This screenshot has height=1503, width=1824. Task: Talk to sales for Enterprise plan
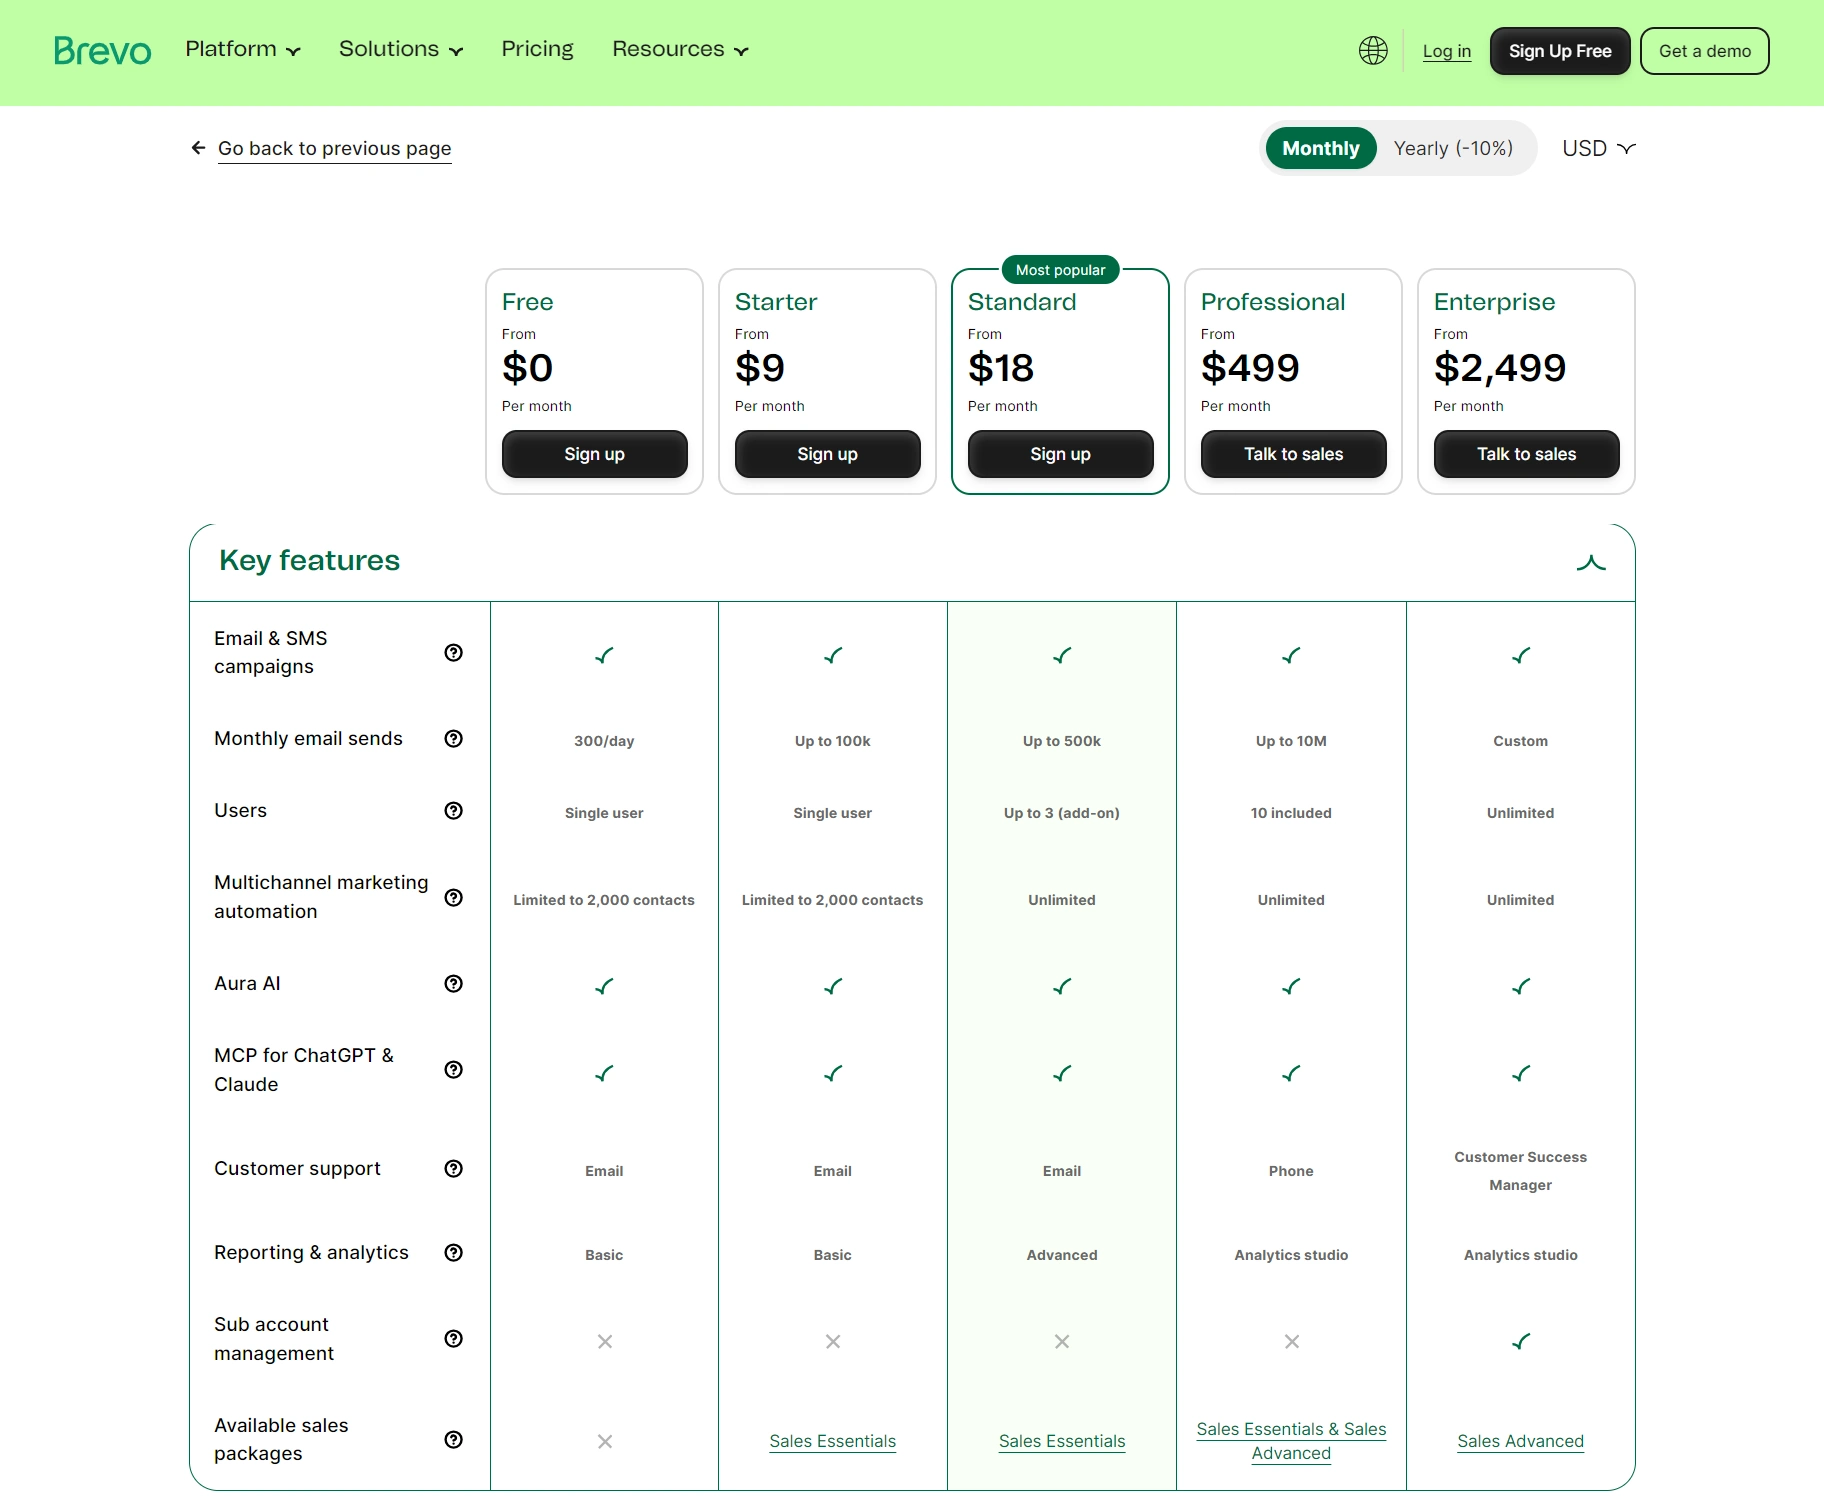tap(1526, 454)
